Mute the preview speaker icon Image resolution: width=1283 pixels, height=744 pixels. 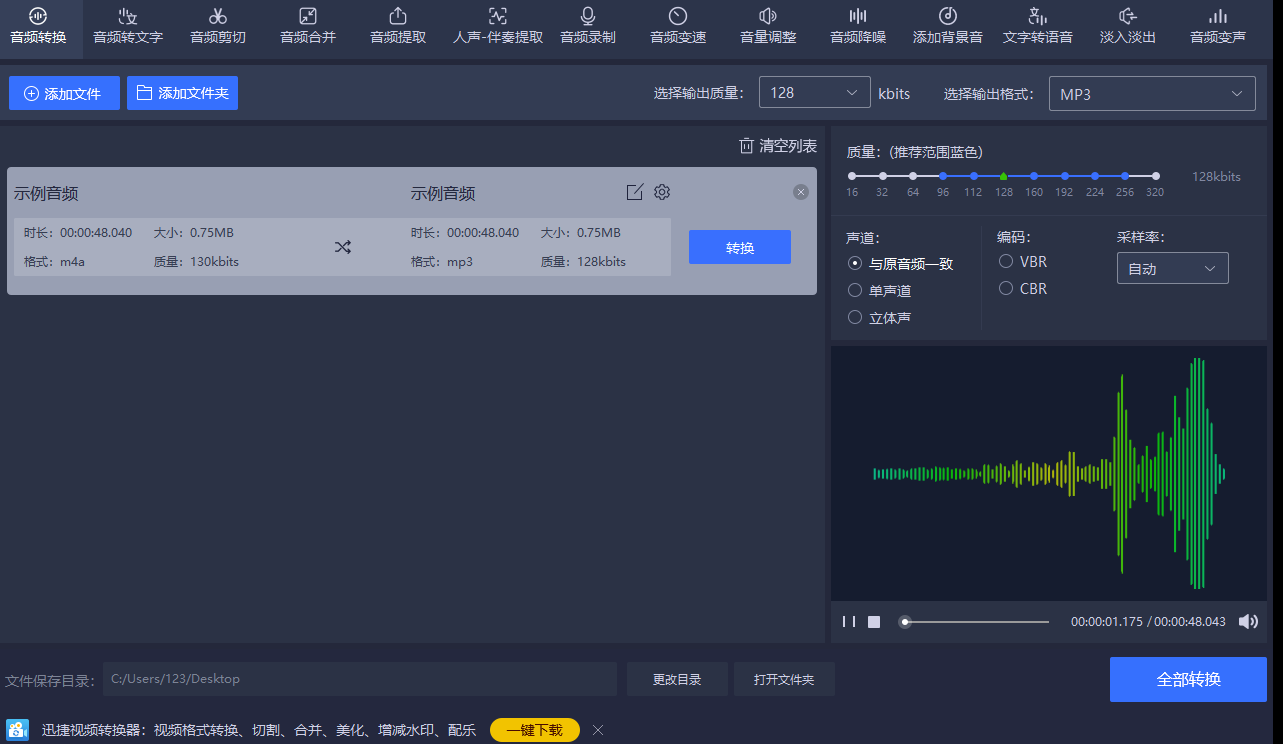pyautogui.click(x=1248, y=622)
